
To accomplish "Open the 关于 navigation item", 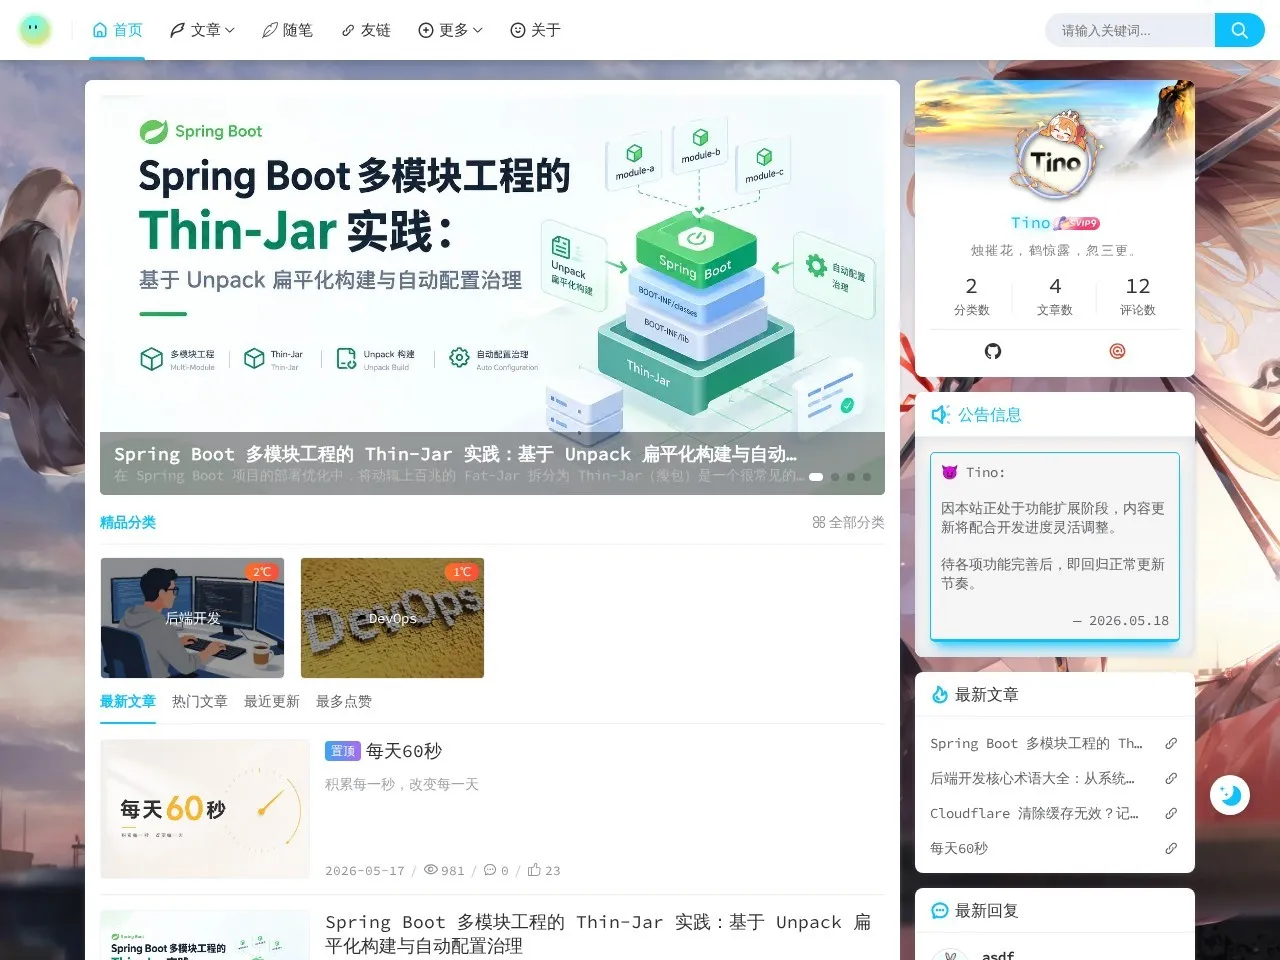I will [x=535, y=30].
